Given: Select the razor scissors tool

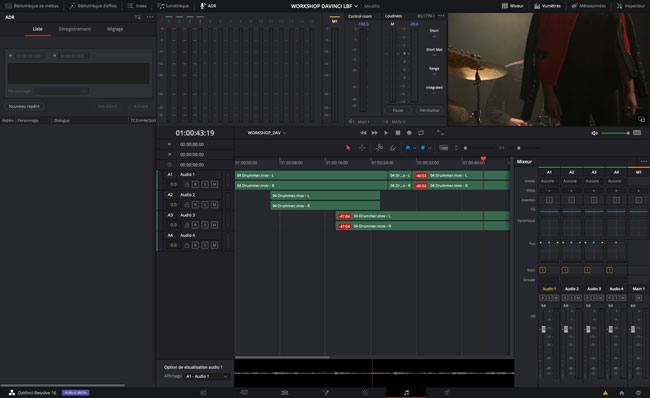Looking at the screenshot, I should 379,148.
